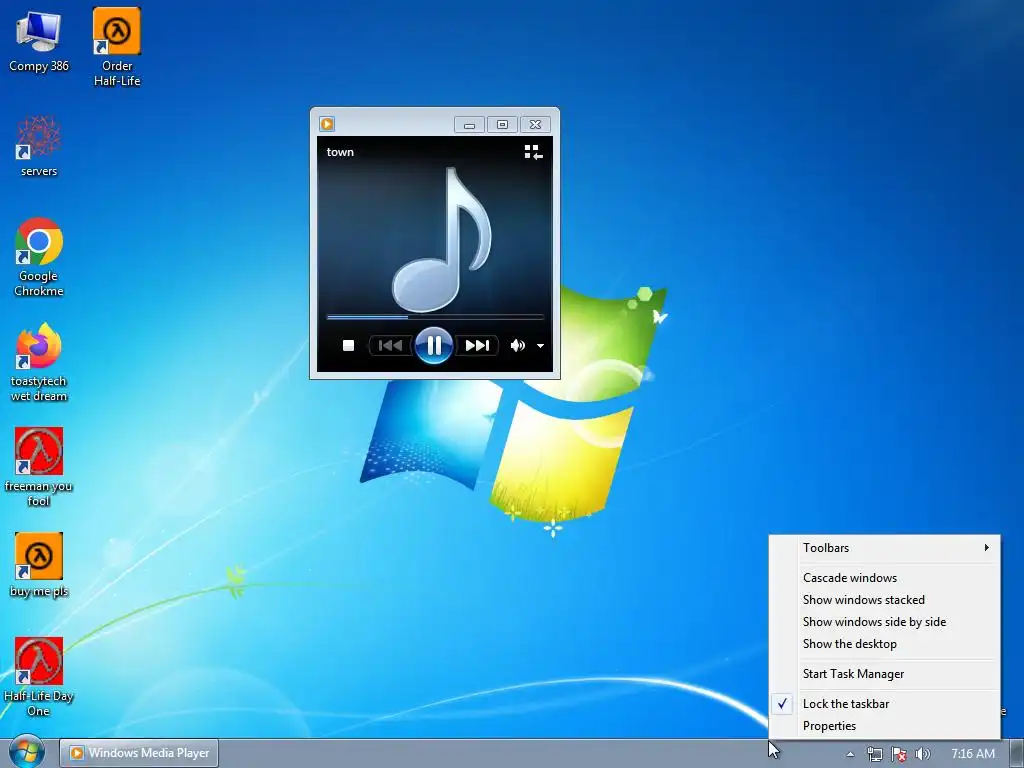Expand the Toolbars submenu
Viewport: 1024px width, 768px height.
(x=885, y=548)
